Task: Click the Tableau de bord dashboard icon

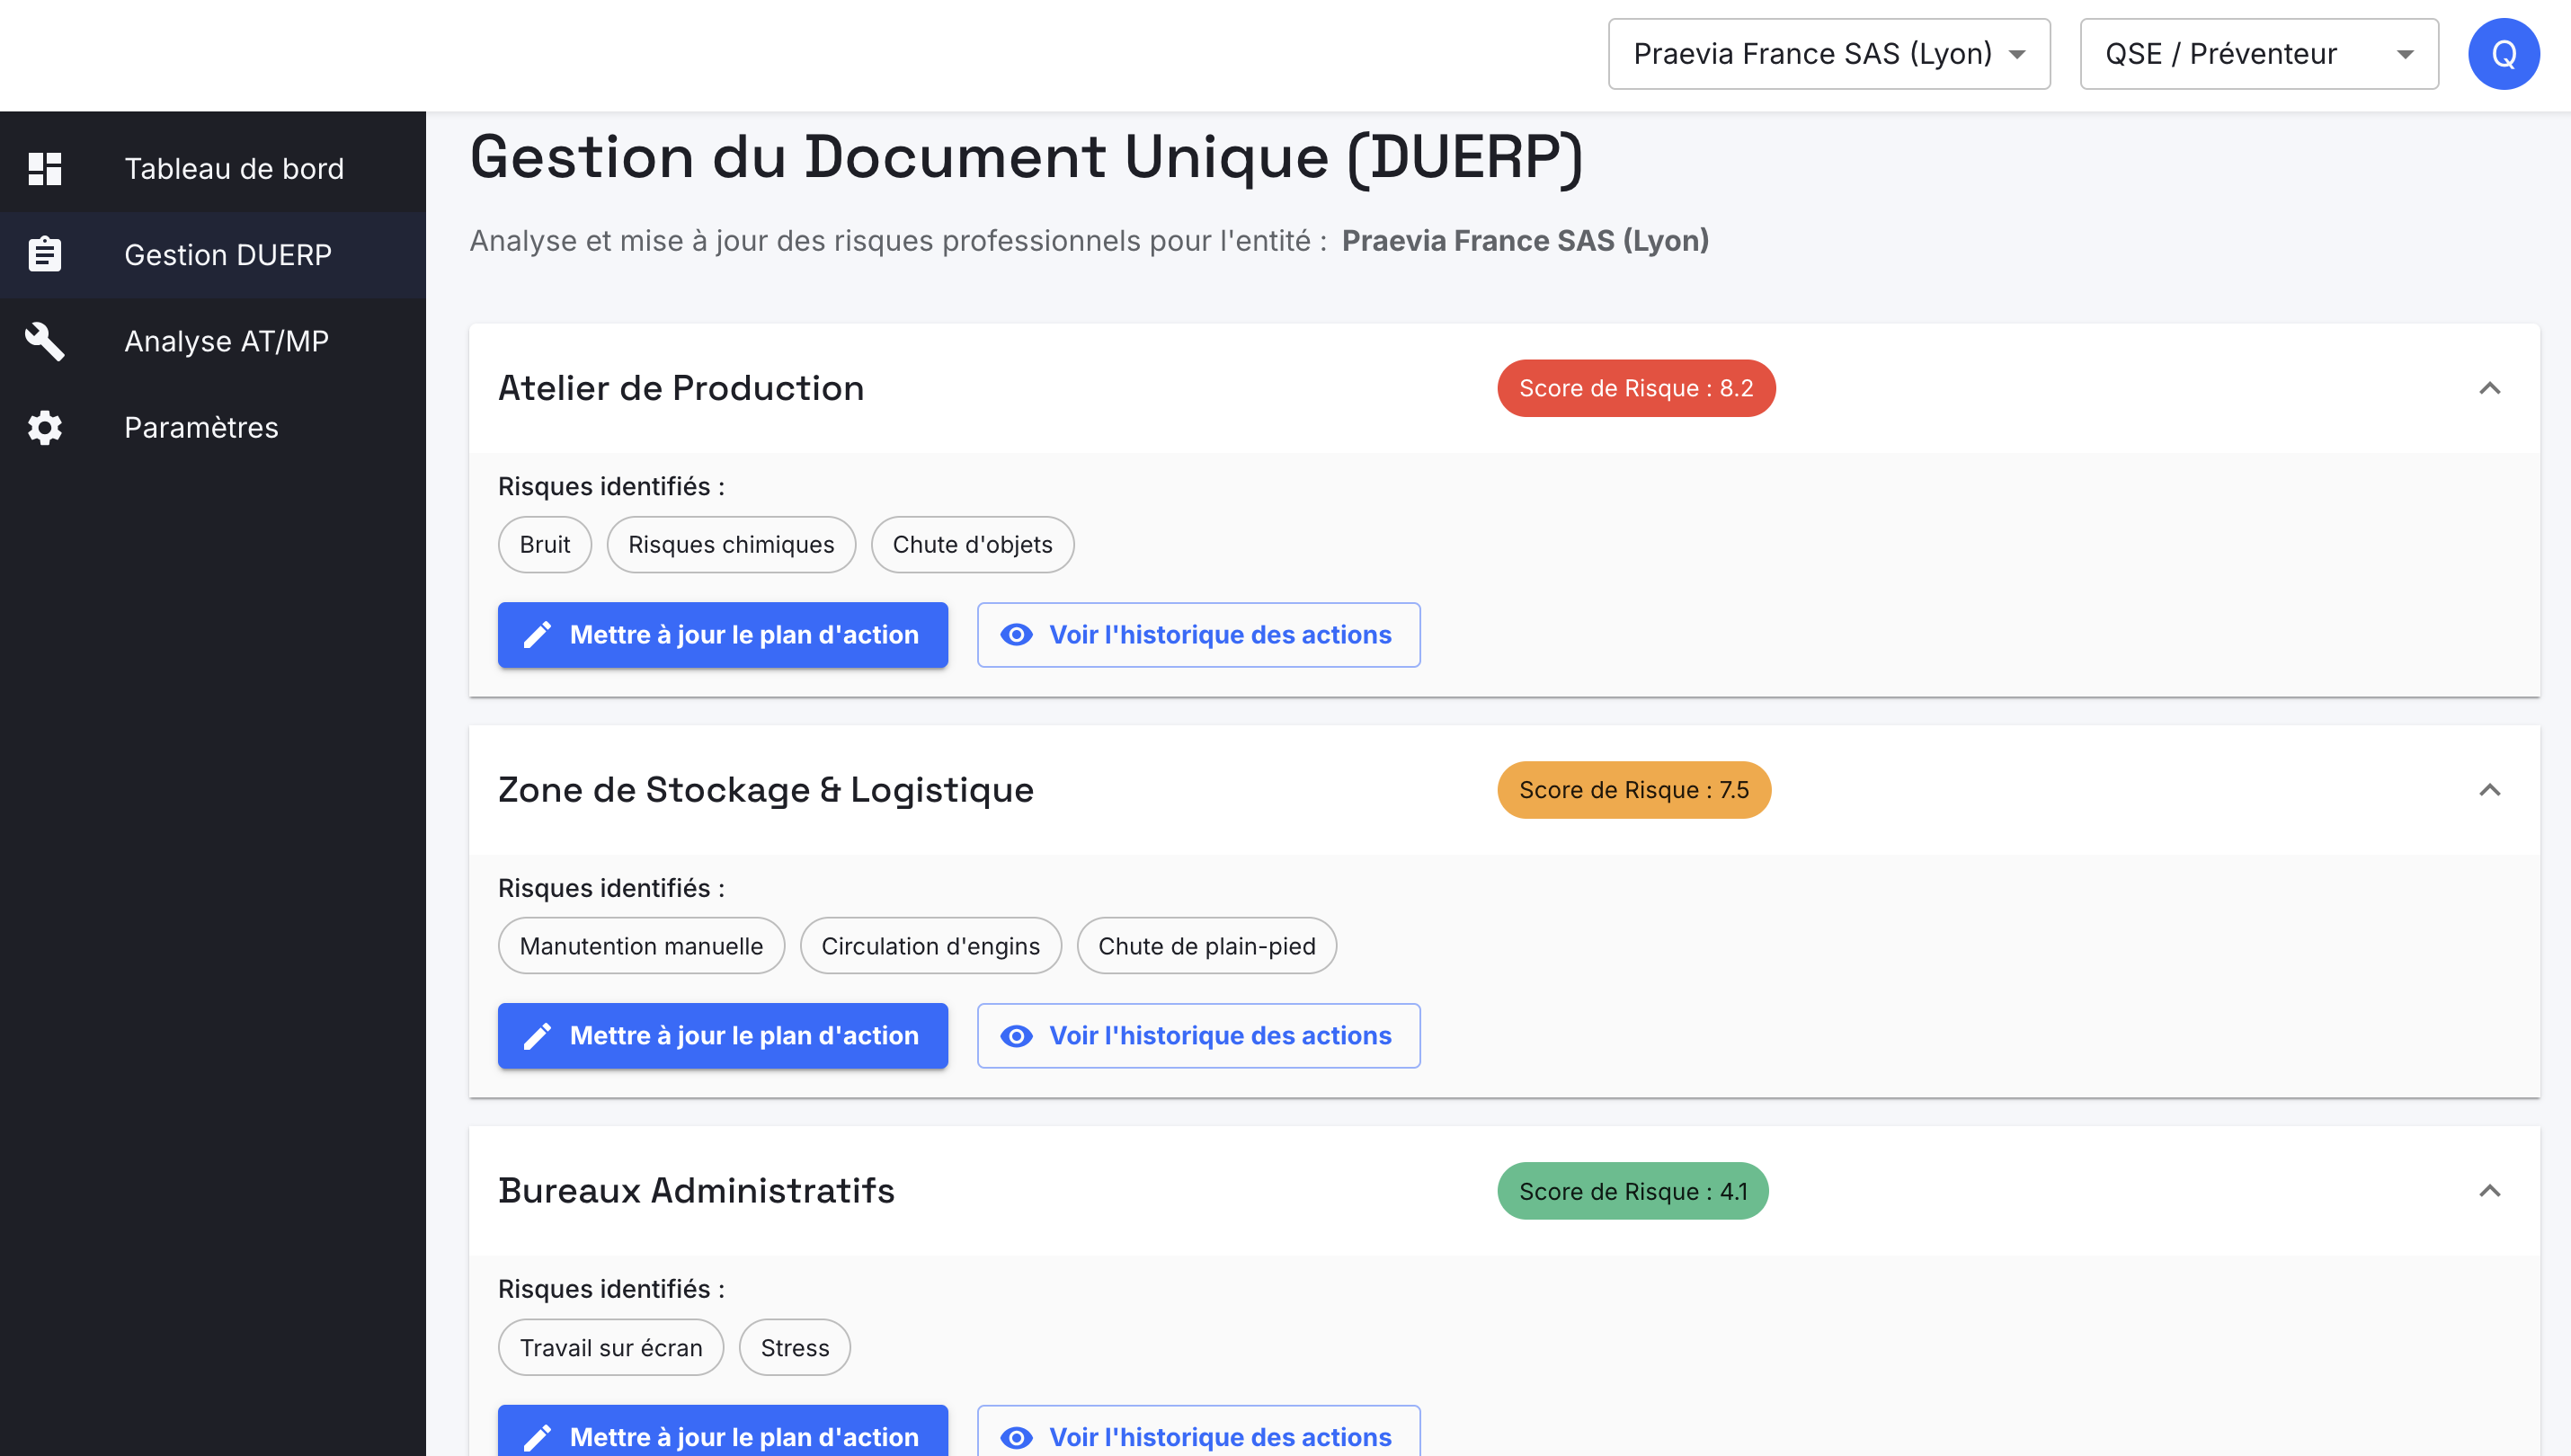Action: [x=45, y=168]
